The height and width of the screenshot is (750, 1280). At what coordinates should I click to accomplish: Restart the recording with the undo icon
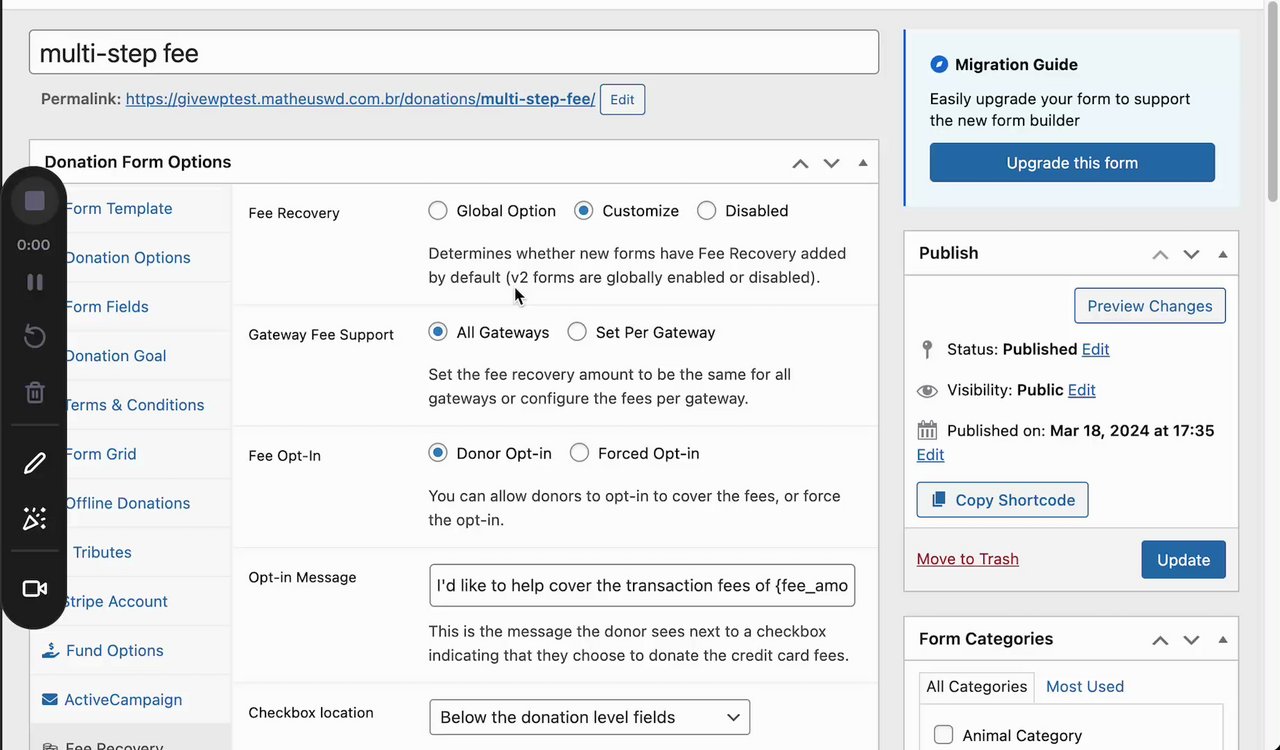click(35, 336)
